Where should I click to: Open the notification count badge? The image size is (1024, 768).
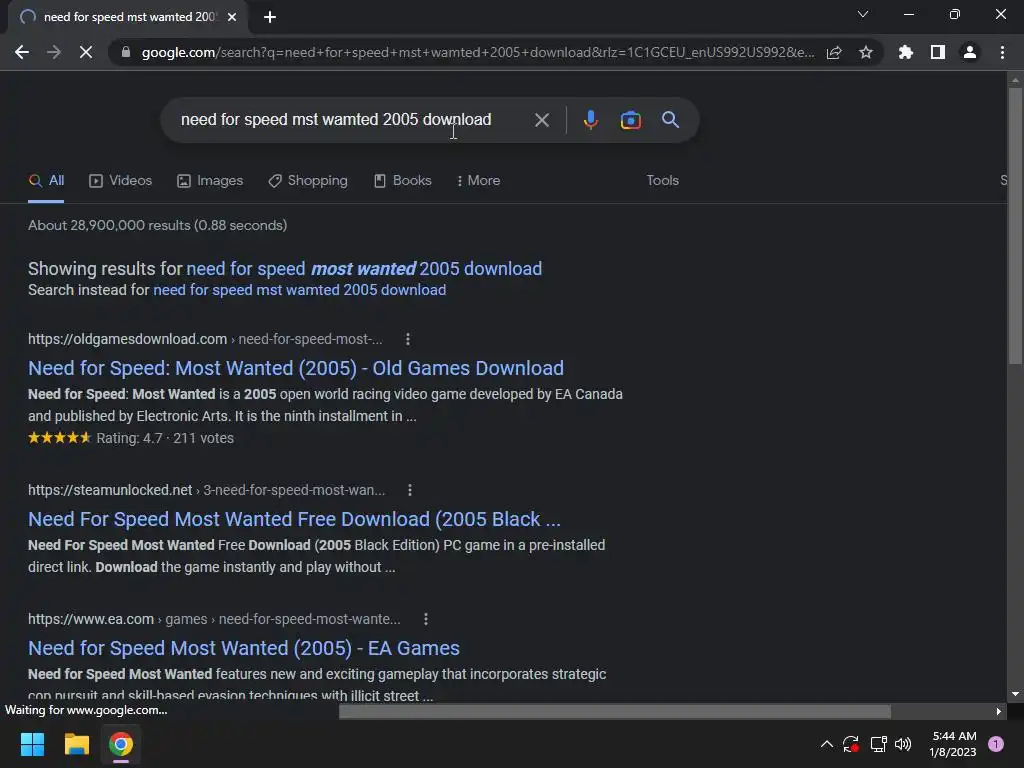pyautogui.click(x=996, y=744)
